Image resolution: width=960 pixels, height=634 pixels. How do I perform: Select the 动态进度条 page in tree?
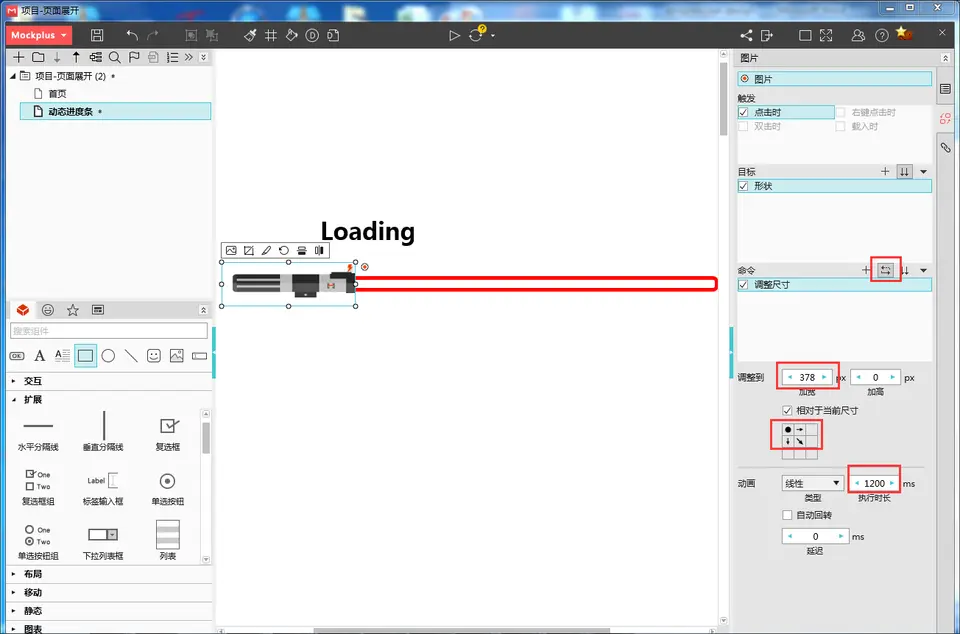pos(115,111)
